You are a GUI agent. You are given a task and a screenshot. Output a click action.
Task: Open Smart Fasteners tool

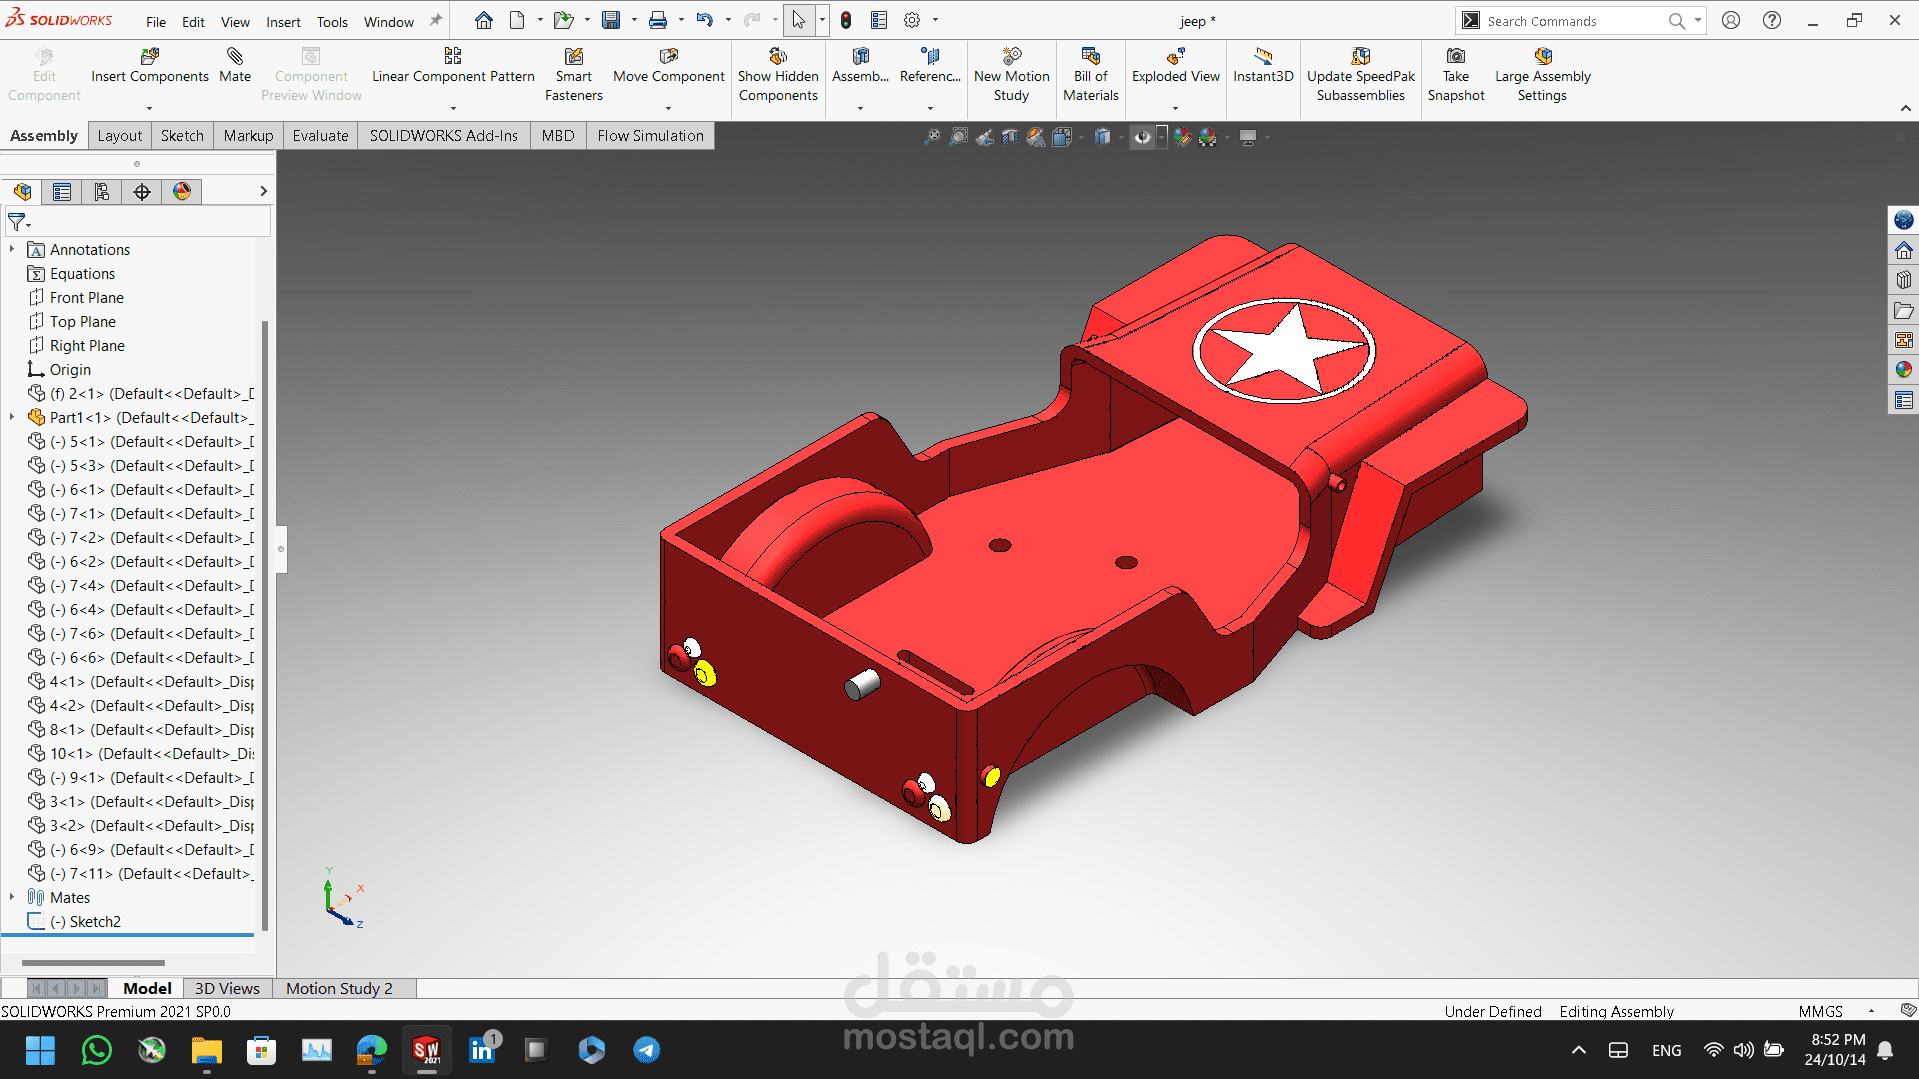(x=573, y=57)
